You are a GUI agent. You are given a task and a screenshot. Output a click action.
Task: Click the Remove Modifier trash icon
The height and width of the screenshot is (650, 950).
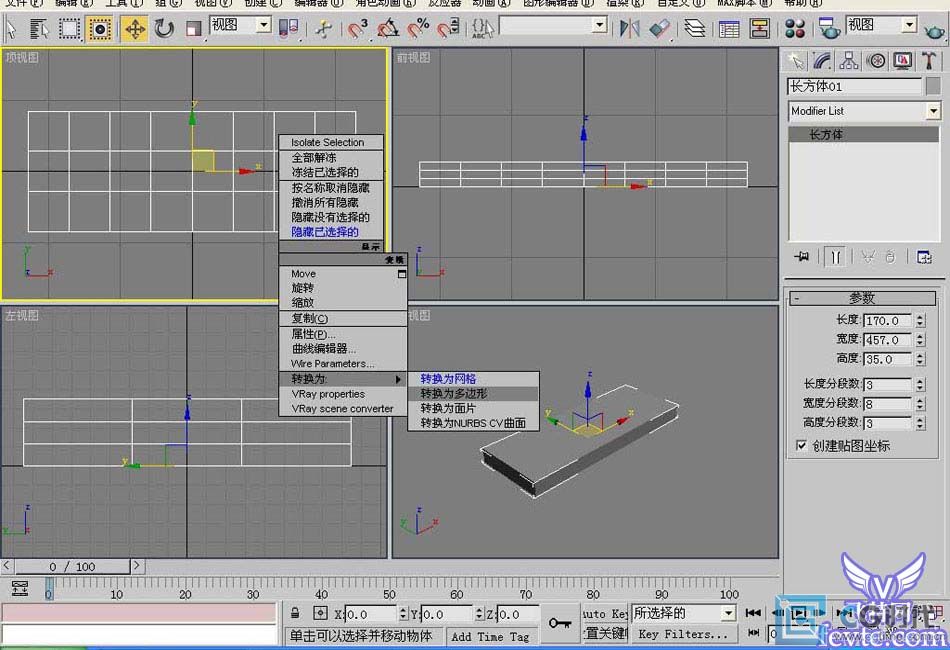(890, 257)
